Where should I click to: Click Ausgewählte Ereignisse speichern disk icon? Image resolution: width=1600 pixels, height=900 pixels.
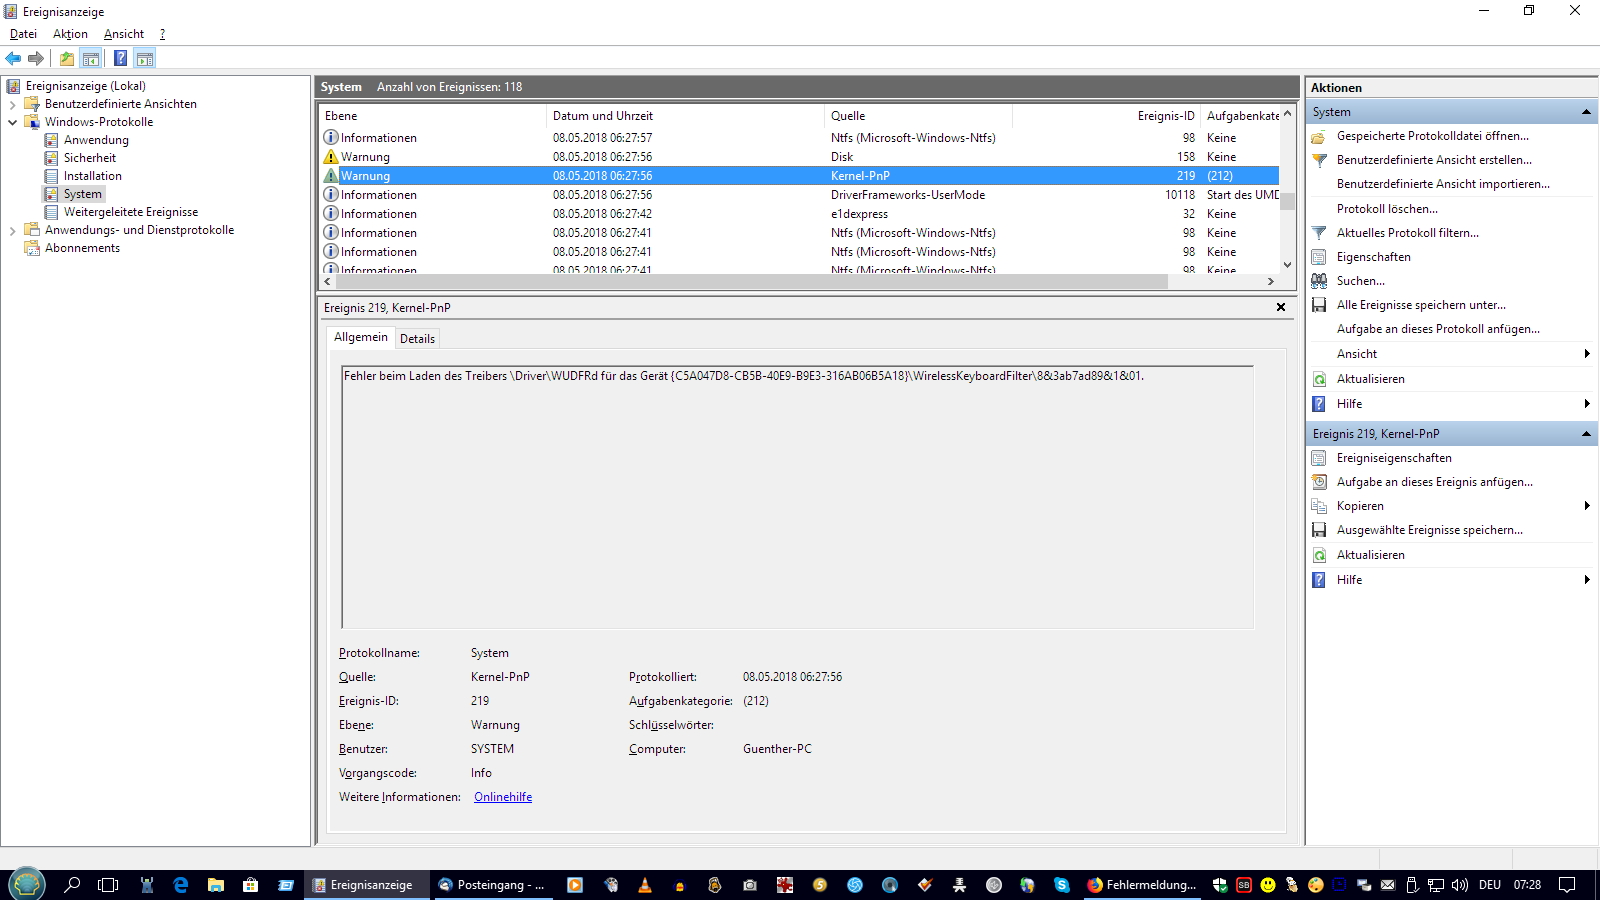pos(1319,530)
